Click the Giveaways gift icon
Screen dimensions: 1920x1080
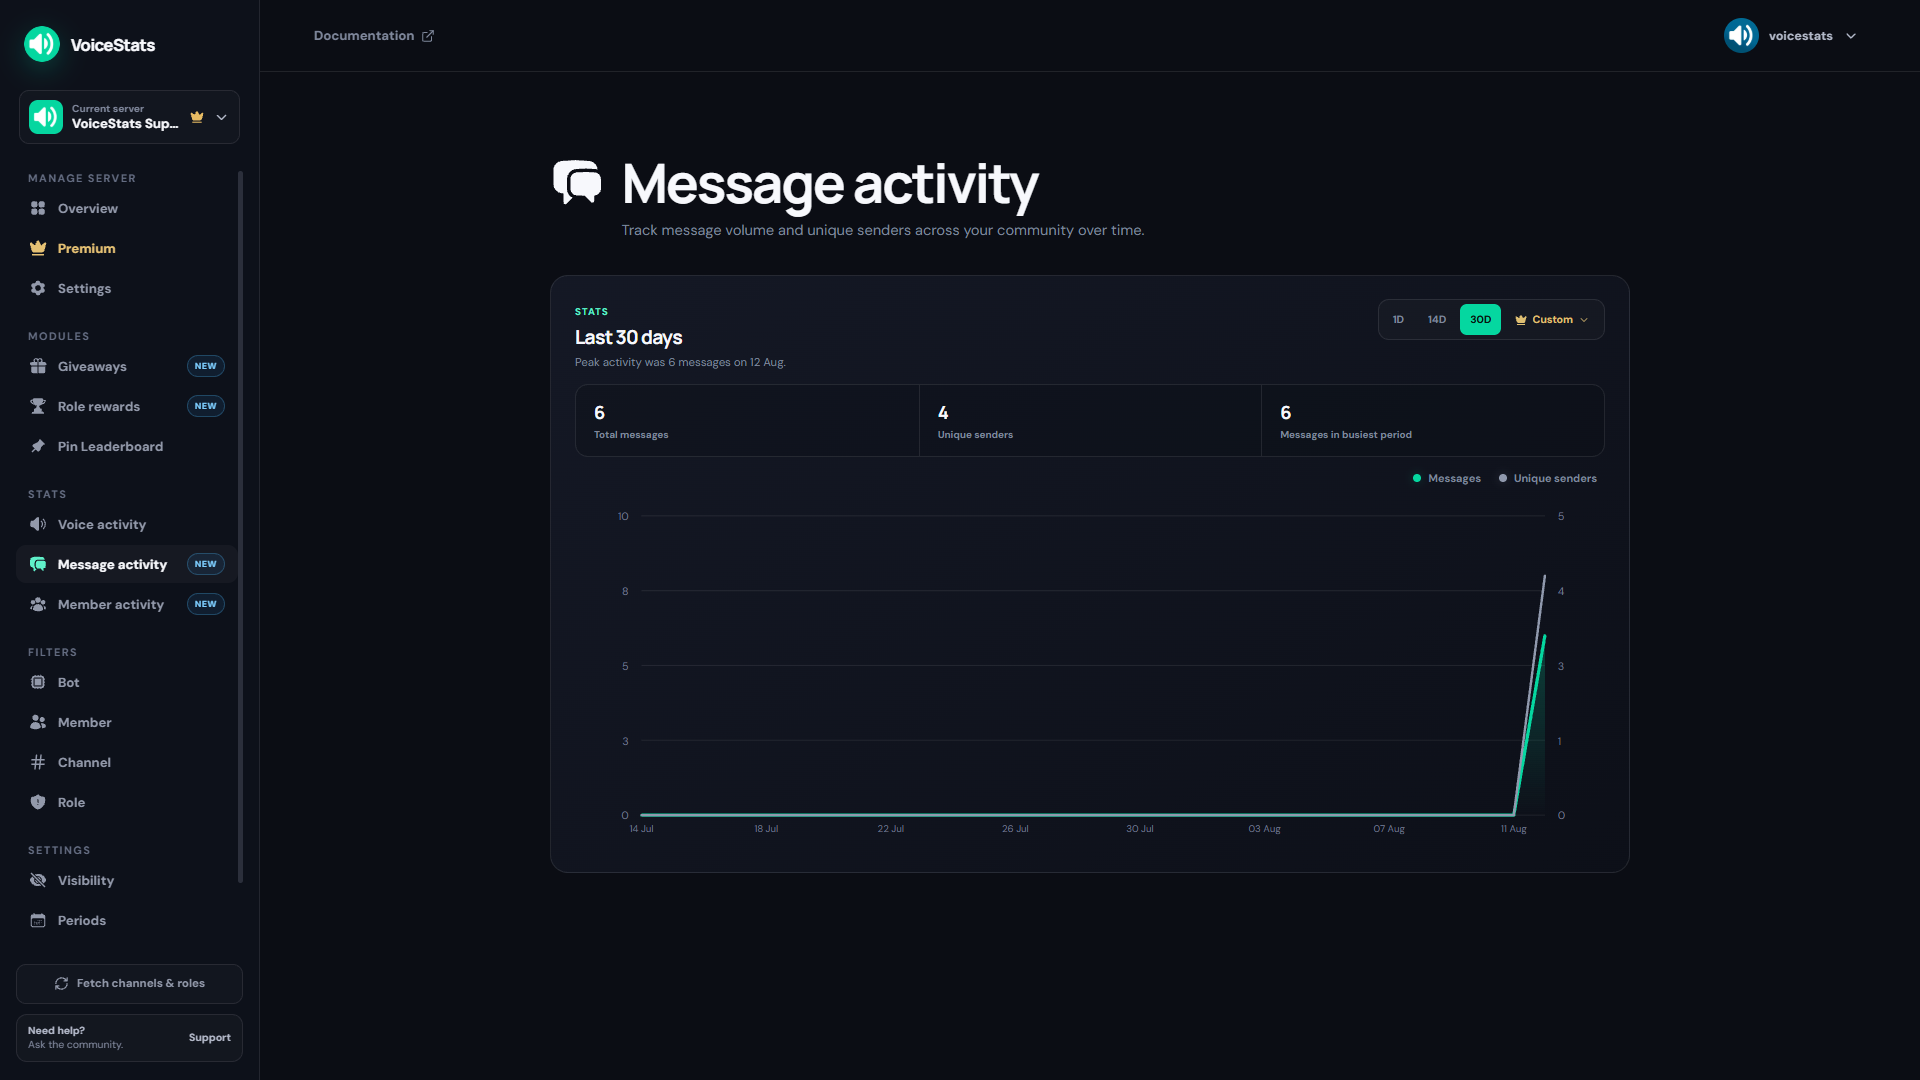(x=38, y=366)
